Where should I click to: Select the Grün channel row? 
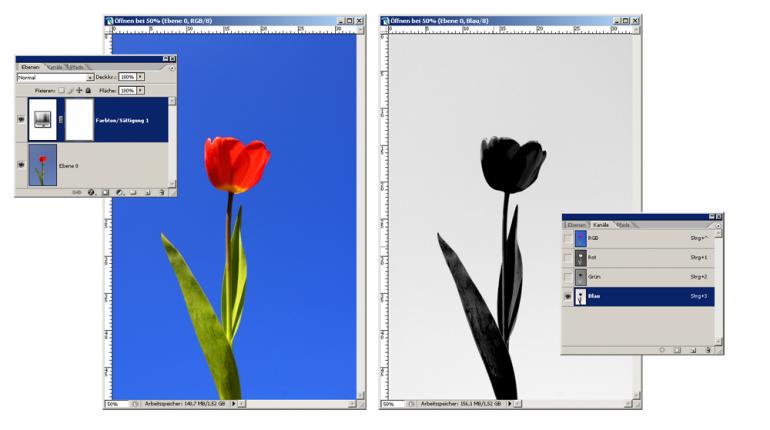click(638, 277)
